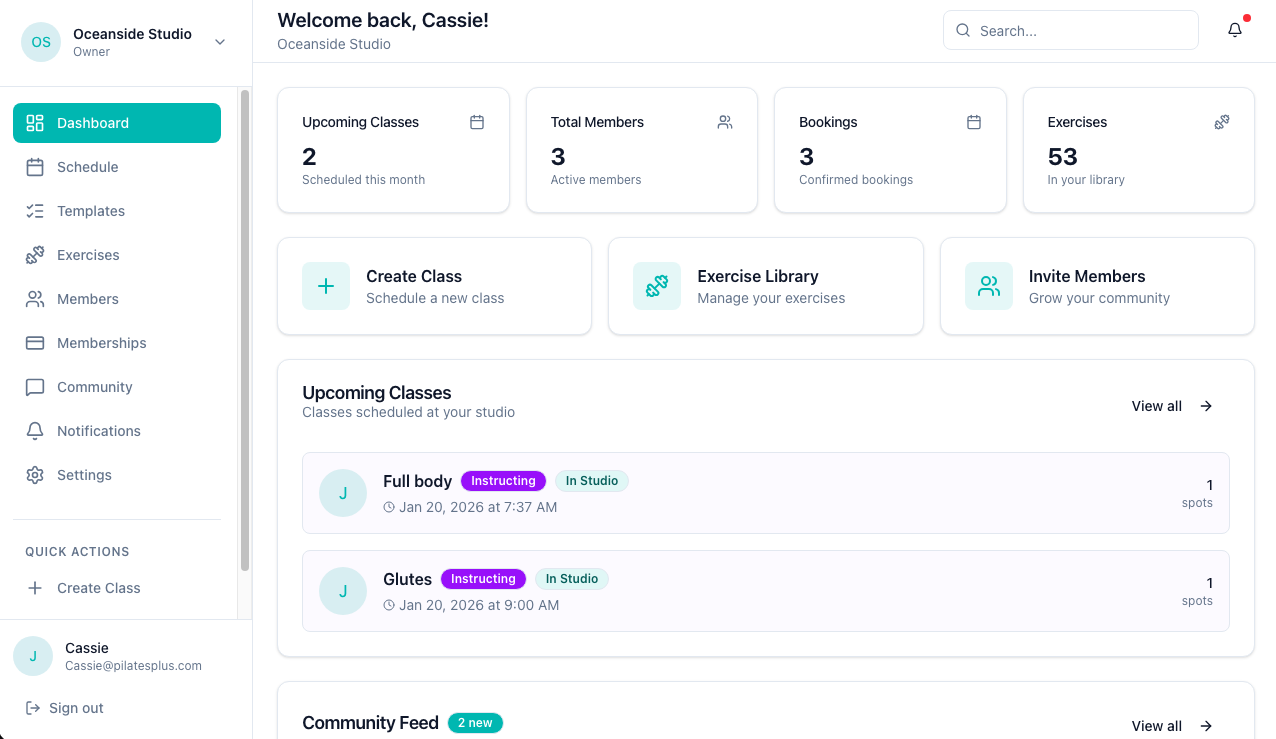
Task: Expand the Oceanside Studio switcher chevron
Action: point(220,42)
